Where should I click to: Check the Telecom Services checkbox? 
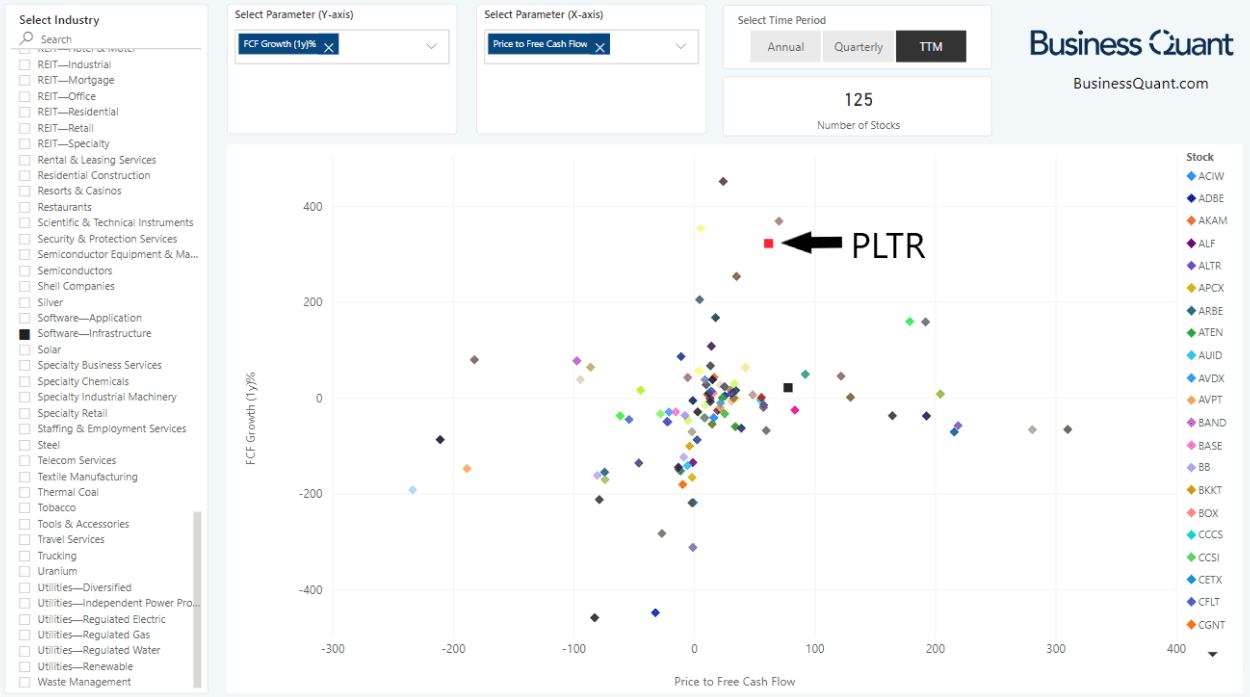pos(25,461)
